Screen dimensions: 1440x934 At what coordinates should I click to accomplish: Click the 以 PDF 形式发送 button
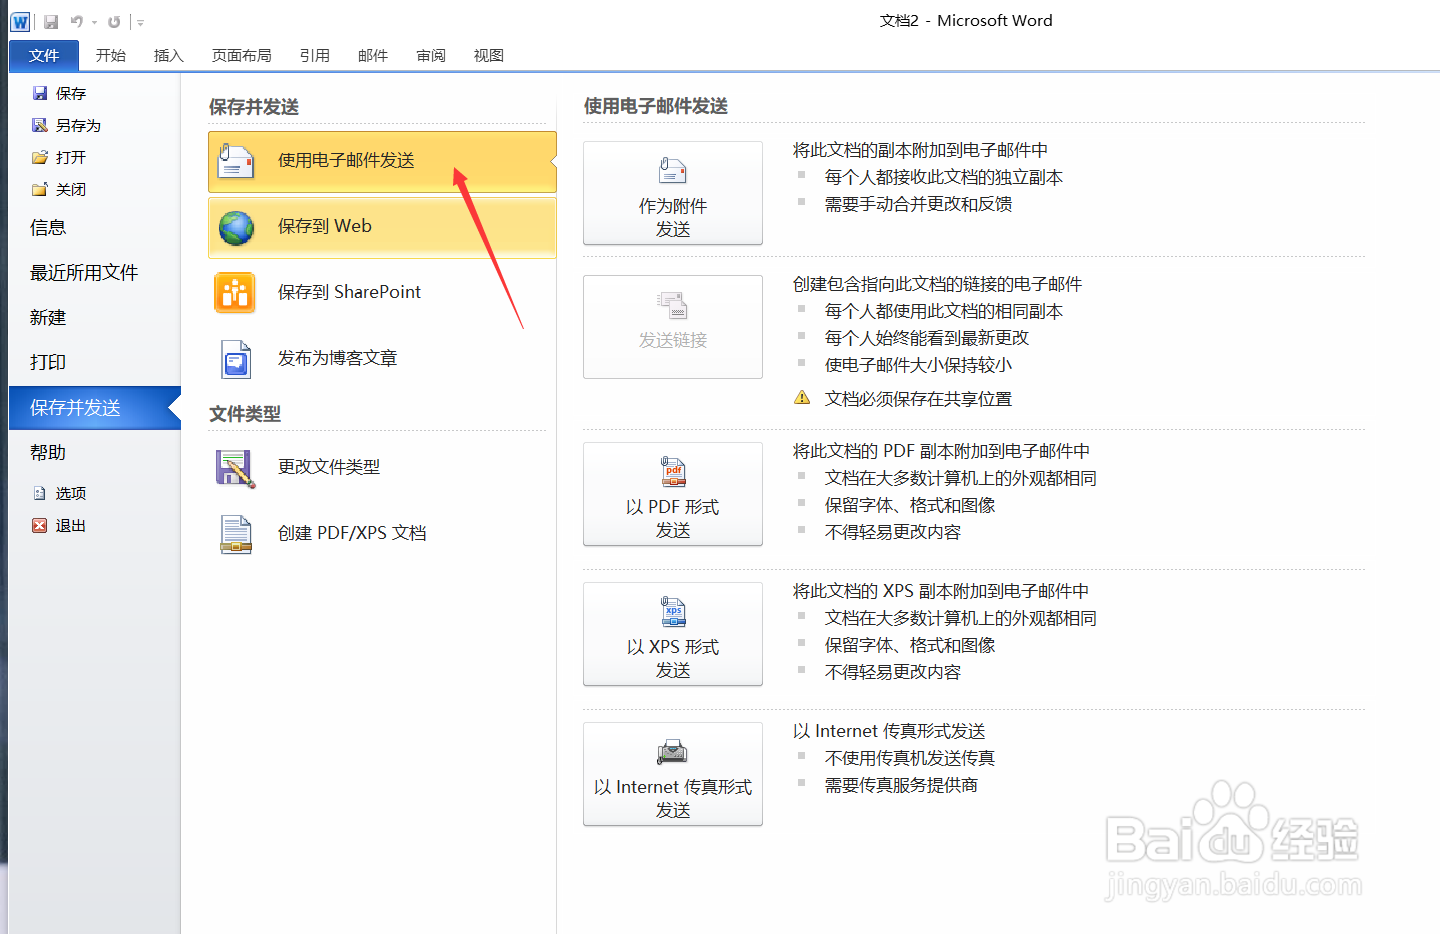coord(673,494)
